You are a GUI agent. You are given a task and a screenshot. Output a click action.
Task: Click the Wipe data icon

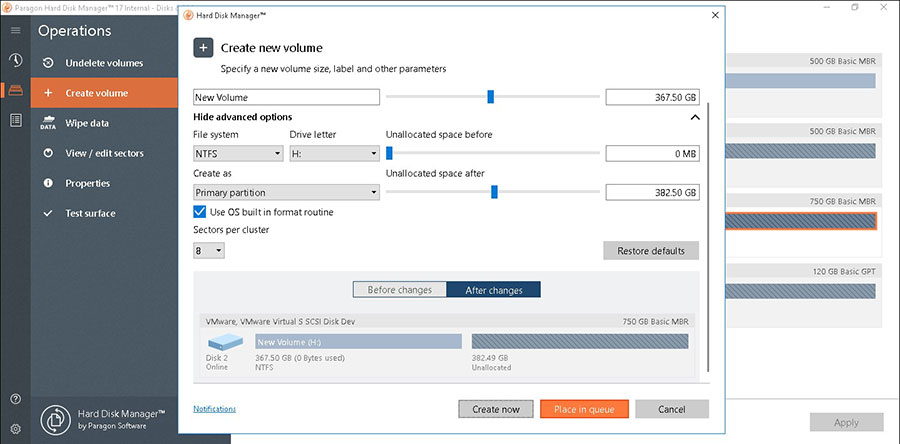pos(48,123)
